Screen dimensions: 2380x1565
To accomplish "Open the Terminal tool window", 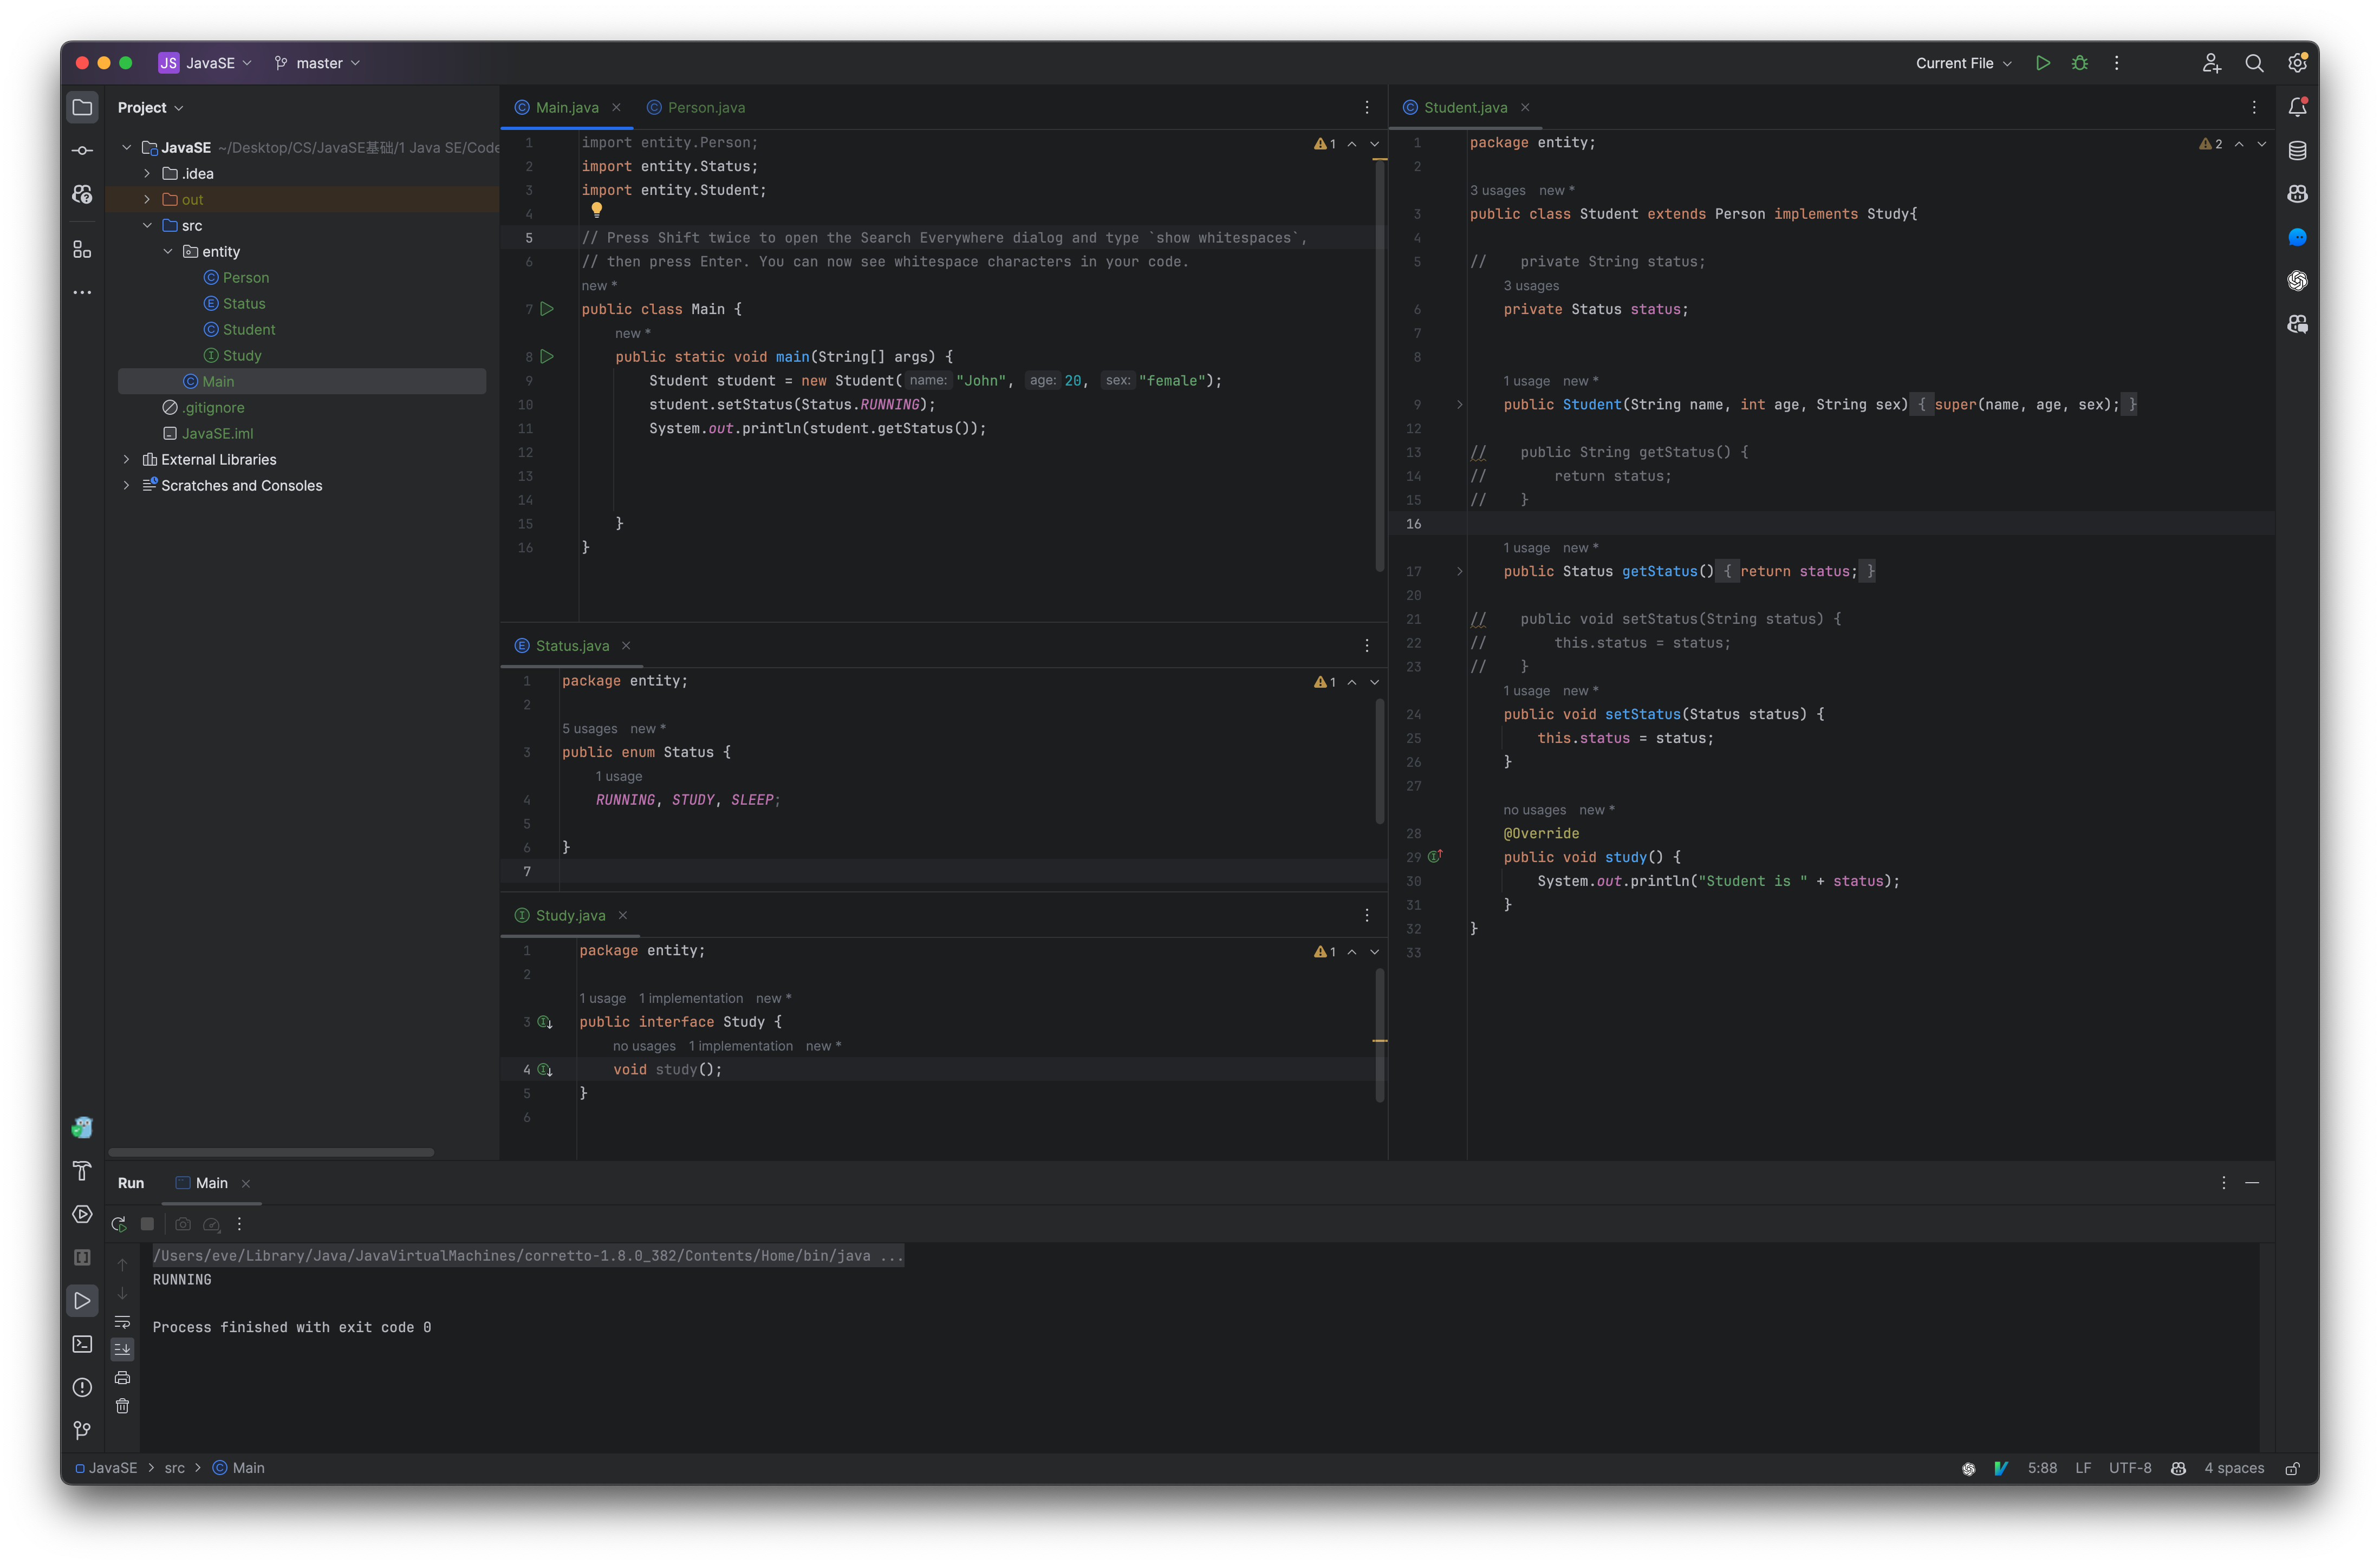I will [x=82, y=1344].
